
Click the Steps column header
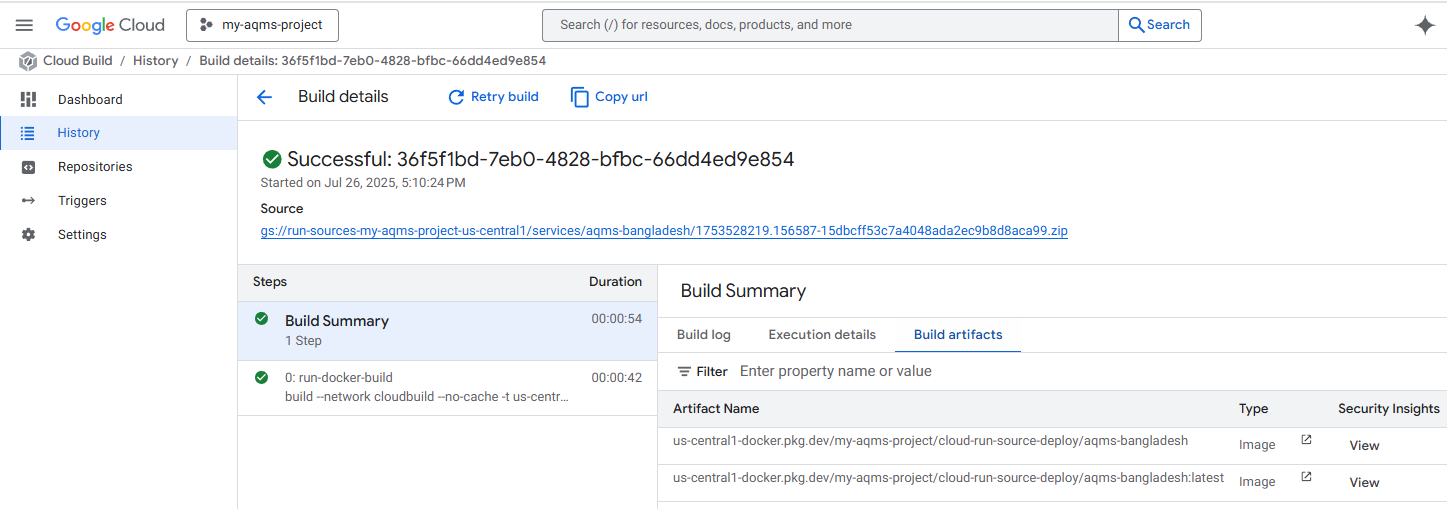[270, 282]
